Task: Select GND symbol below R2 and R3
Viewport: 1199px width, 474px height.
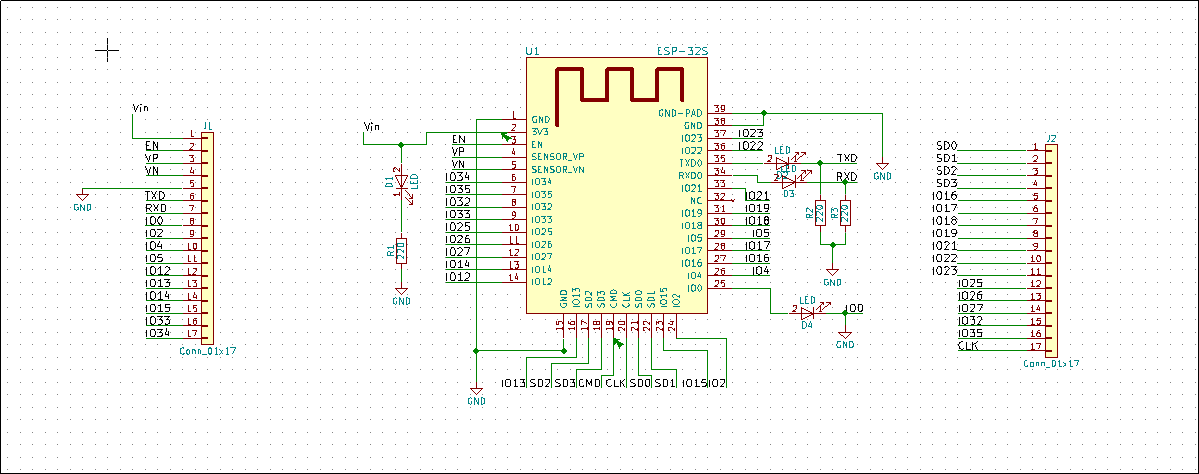Action: [x=832, y=277]
